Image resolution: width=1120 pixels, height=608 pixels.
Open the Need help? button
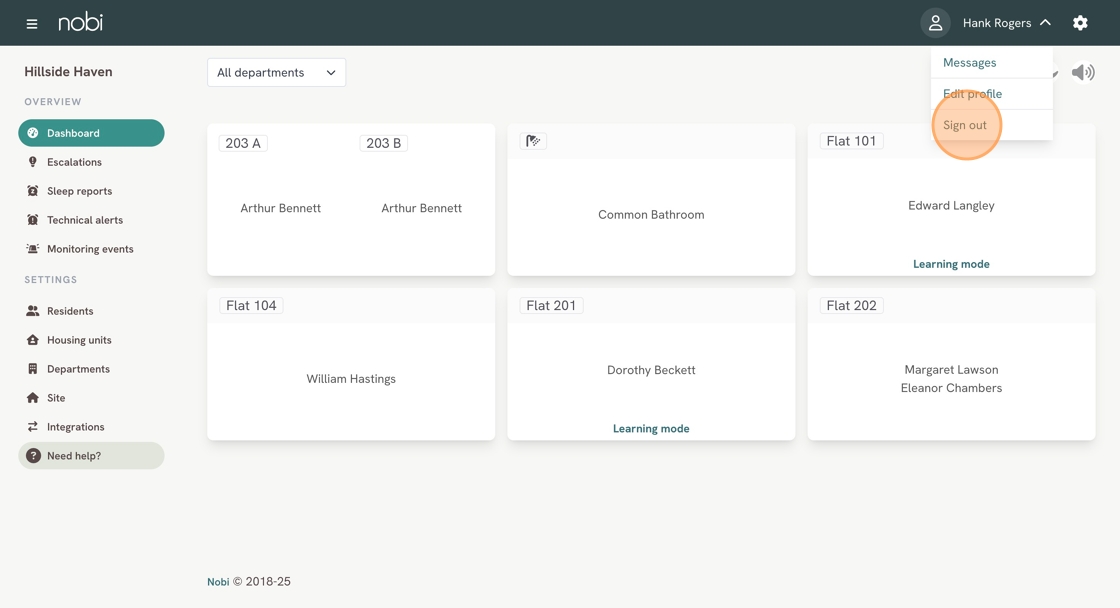pyautogui.click(x=91, y=456)
